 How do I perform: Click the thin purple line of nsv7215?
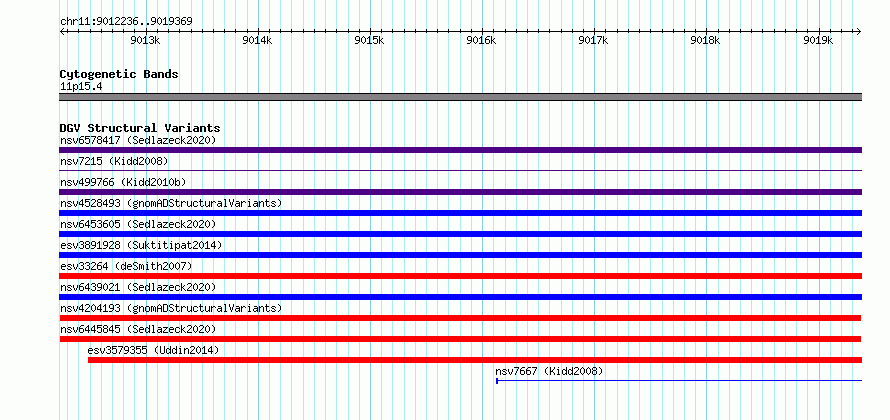click(x=460, y=170)
